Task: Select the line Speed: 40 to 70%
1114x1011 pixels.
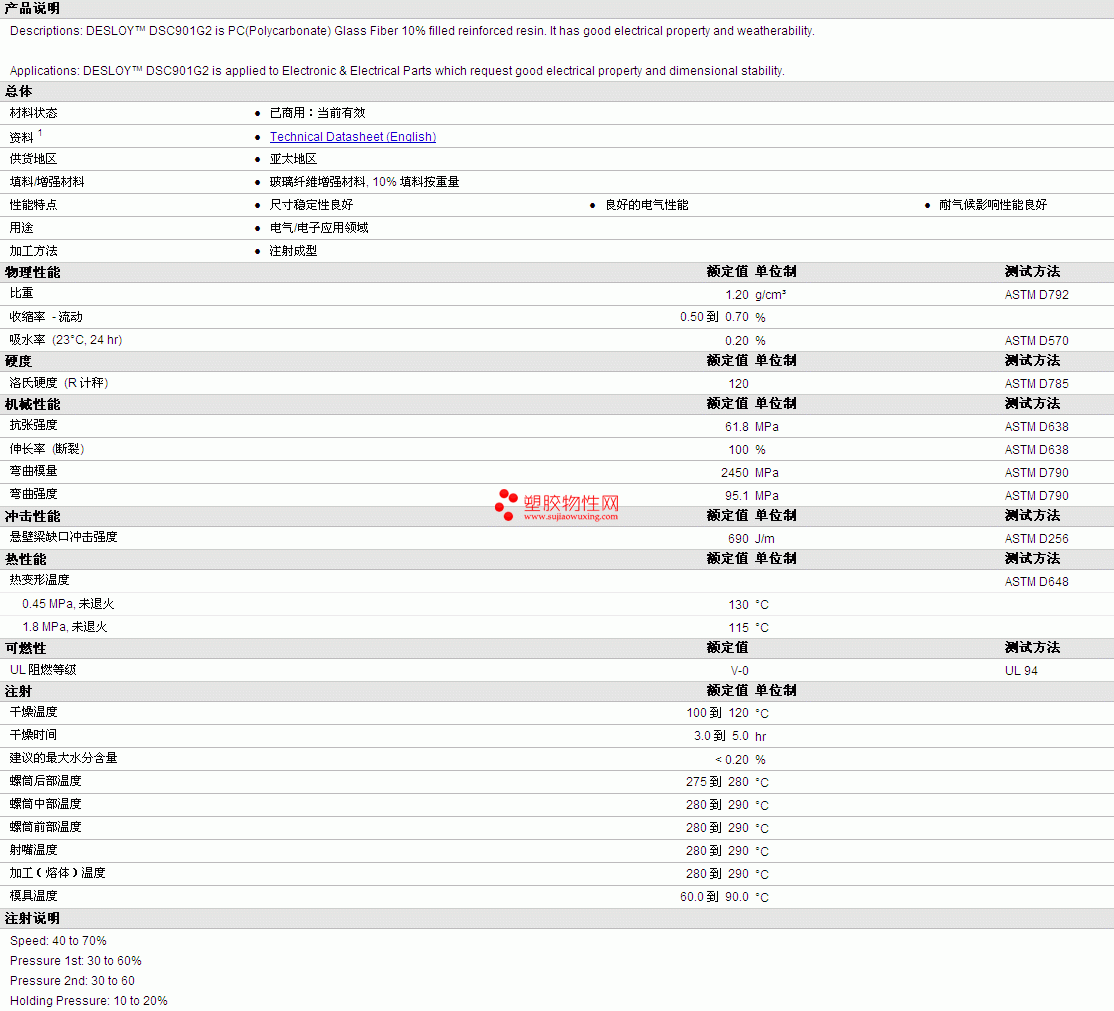Action: coord(58,941)
